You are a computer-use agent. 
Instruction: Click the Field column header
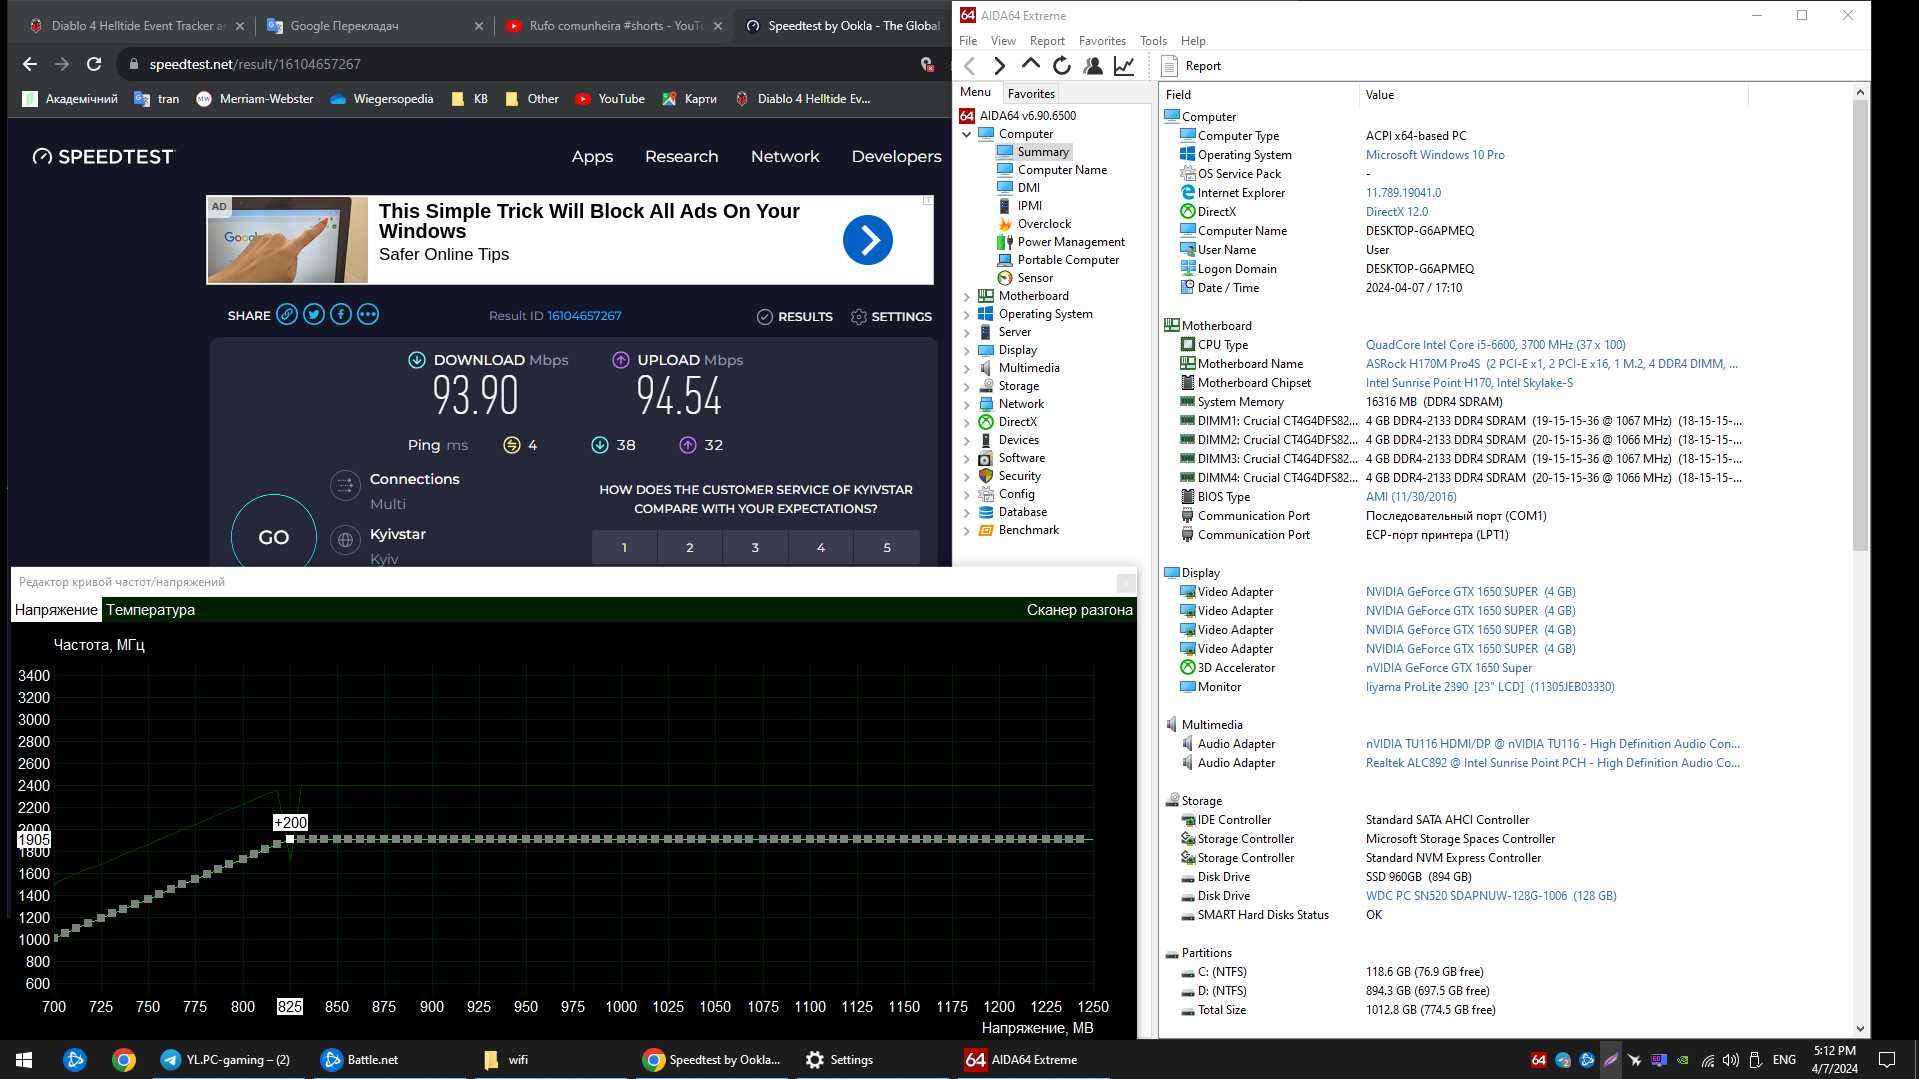click(1259, 95)
